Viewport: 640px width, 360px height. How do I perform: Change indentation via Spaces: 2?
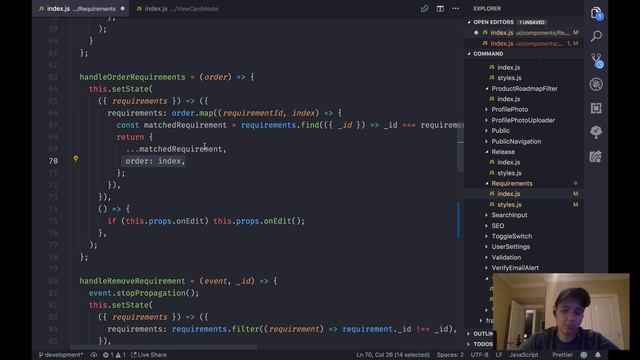coord(450,355)
